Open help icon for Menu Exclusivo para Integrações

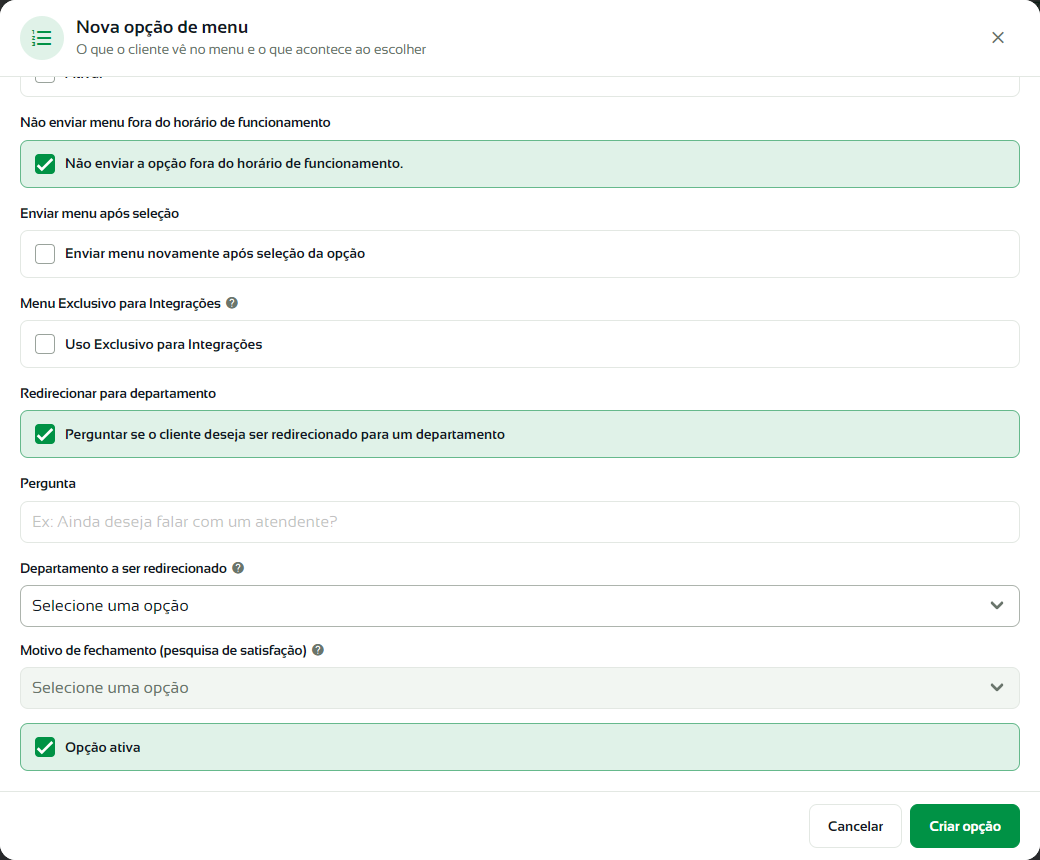[231, 303]
